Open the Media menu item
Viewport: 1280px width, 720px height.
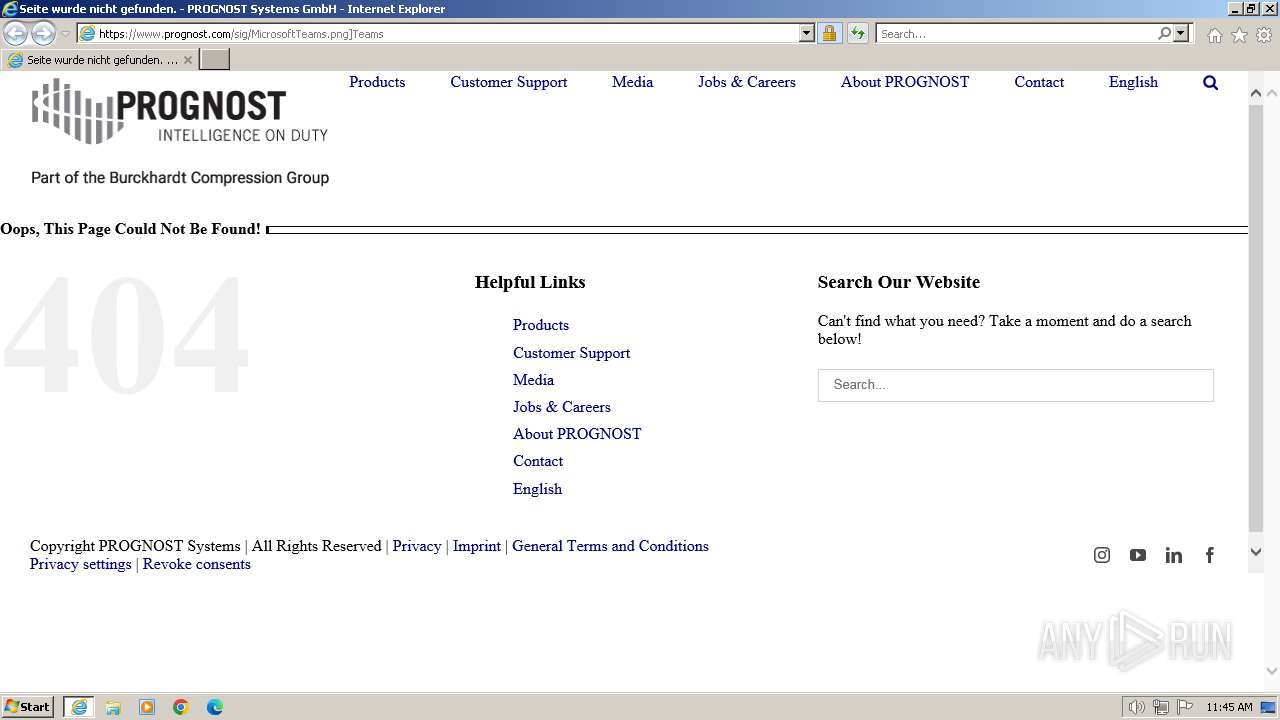point(632,82)
